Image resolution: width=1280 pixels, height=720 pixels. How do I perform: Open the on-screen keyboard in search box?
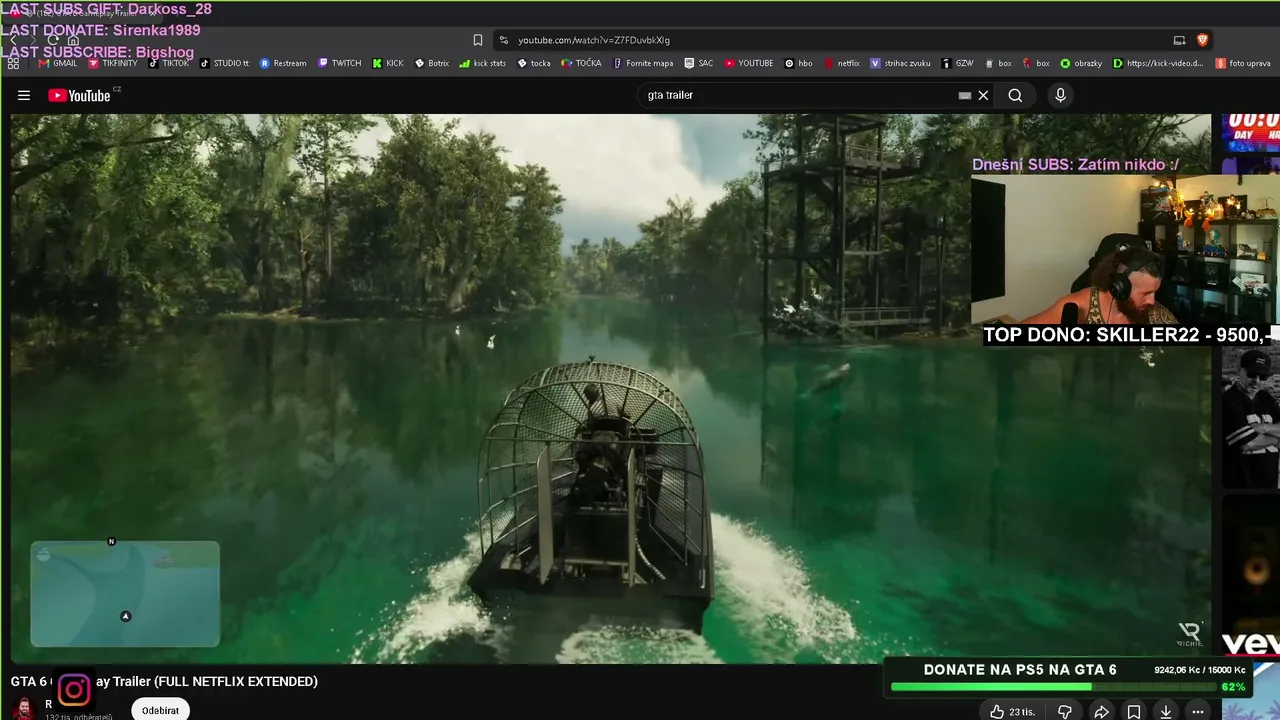tap(964, 96)
